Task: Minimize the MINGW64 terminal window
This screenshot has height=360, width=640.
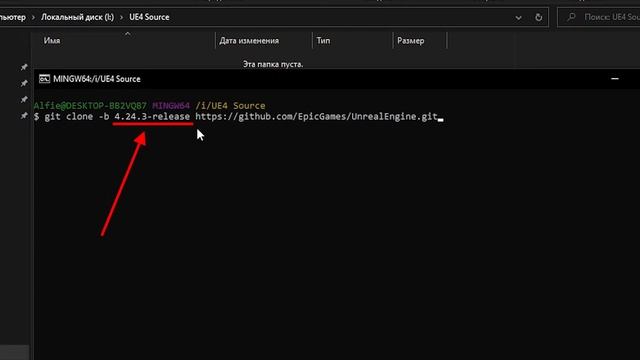Action: pyautogui.click(x=615, y=78)
